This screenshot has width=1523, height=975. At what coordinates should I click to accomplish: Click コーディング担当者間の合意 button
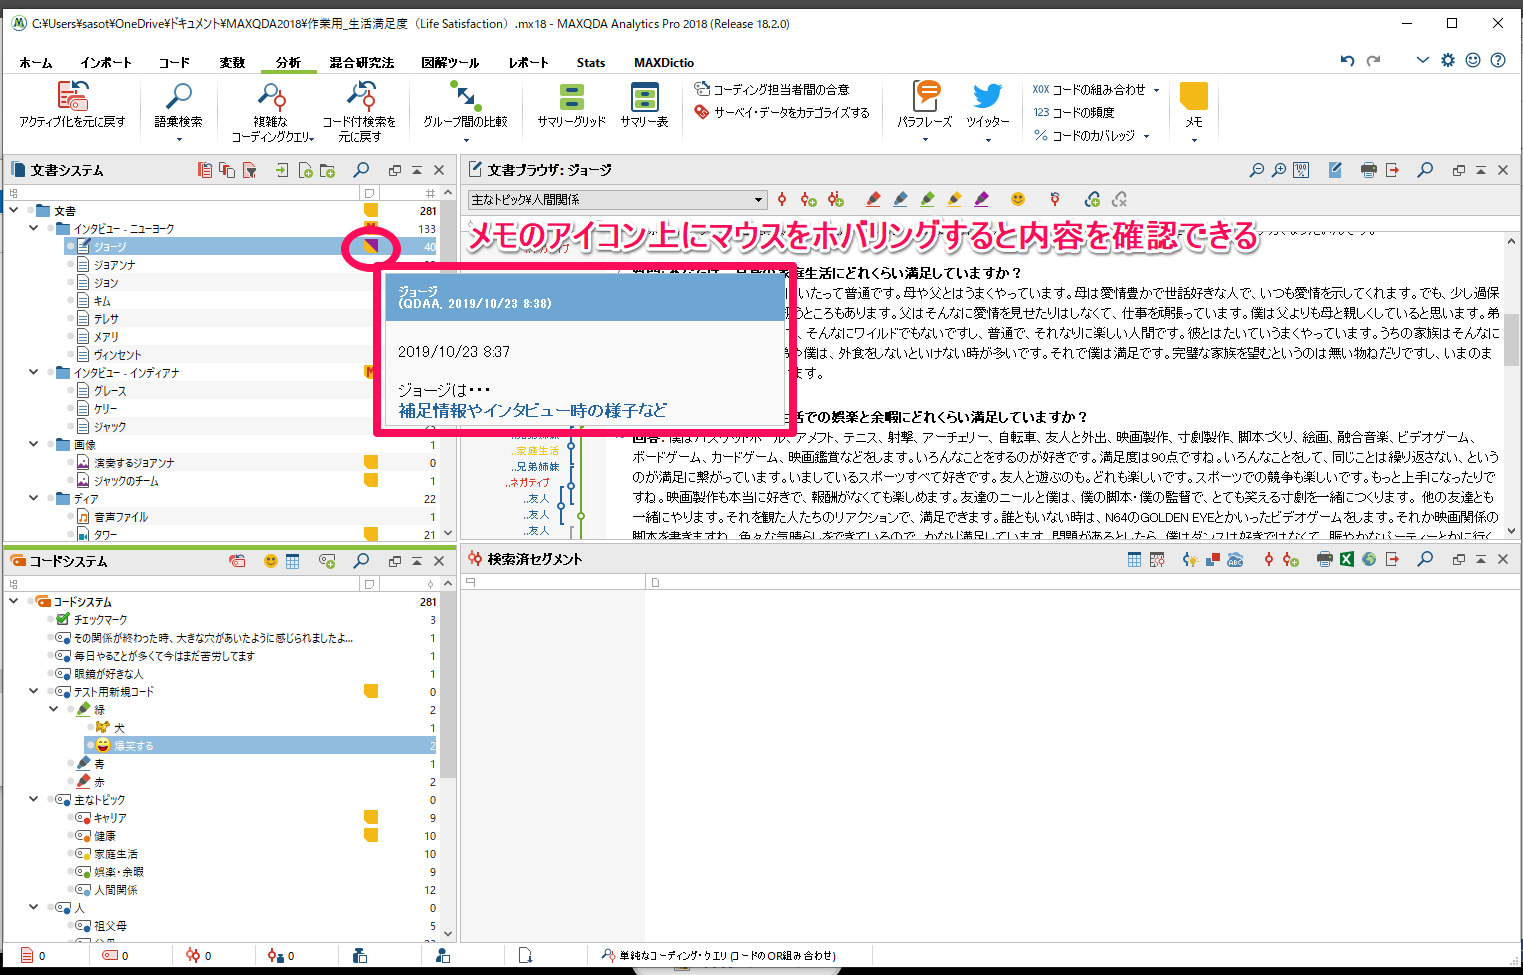click(772, 90)
